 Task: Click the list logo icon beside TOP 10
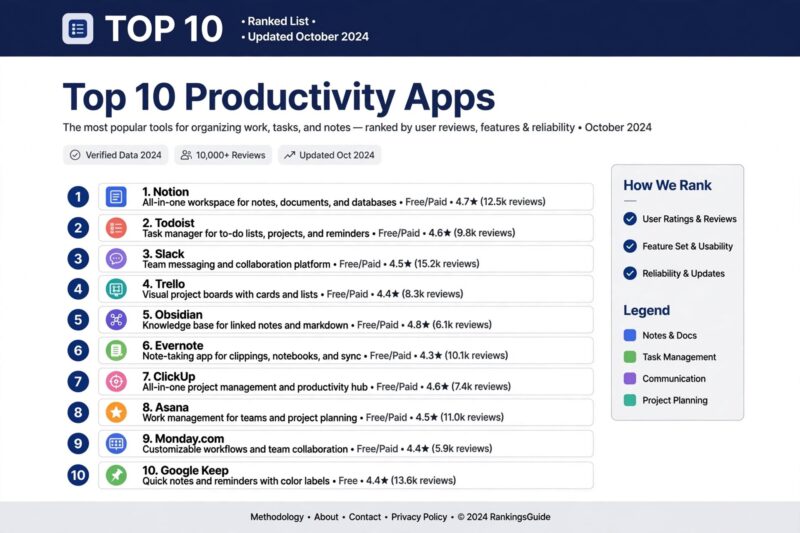point(78,29)
